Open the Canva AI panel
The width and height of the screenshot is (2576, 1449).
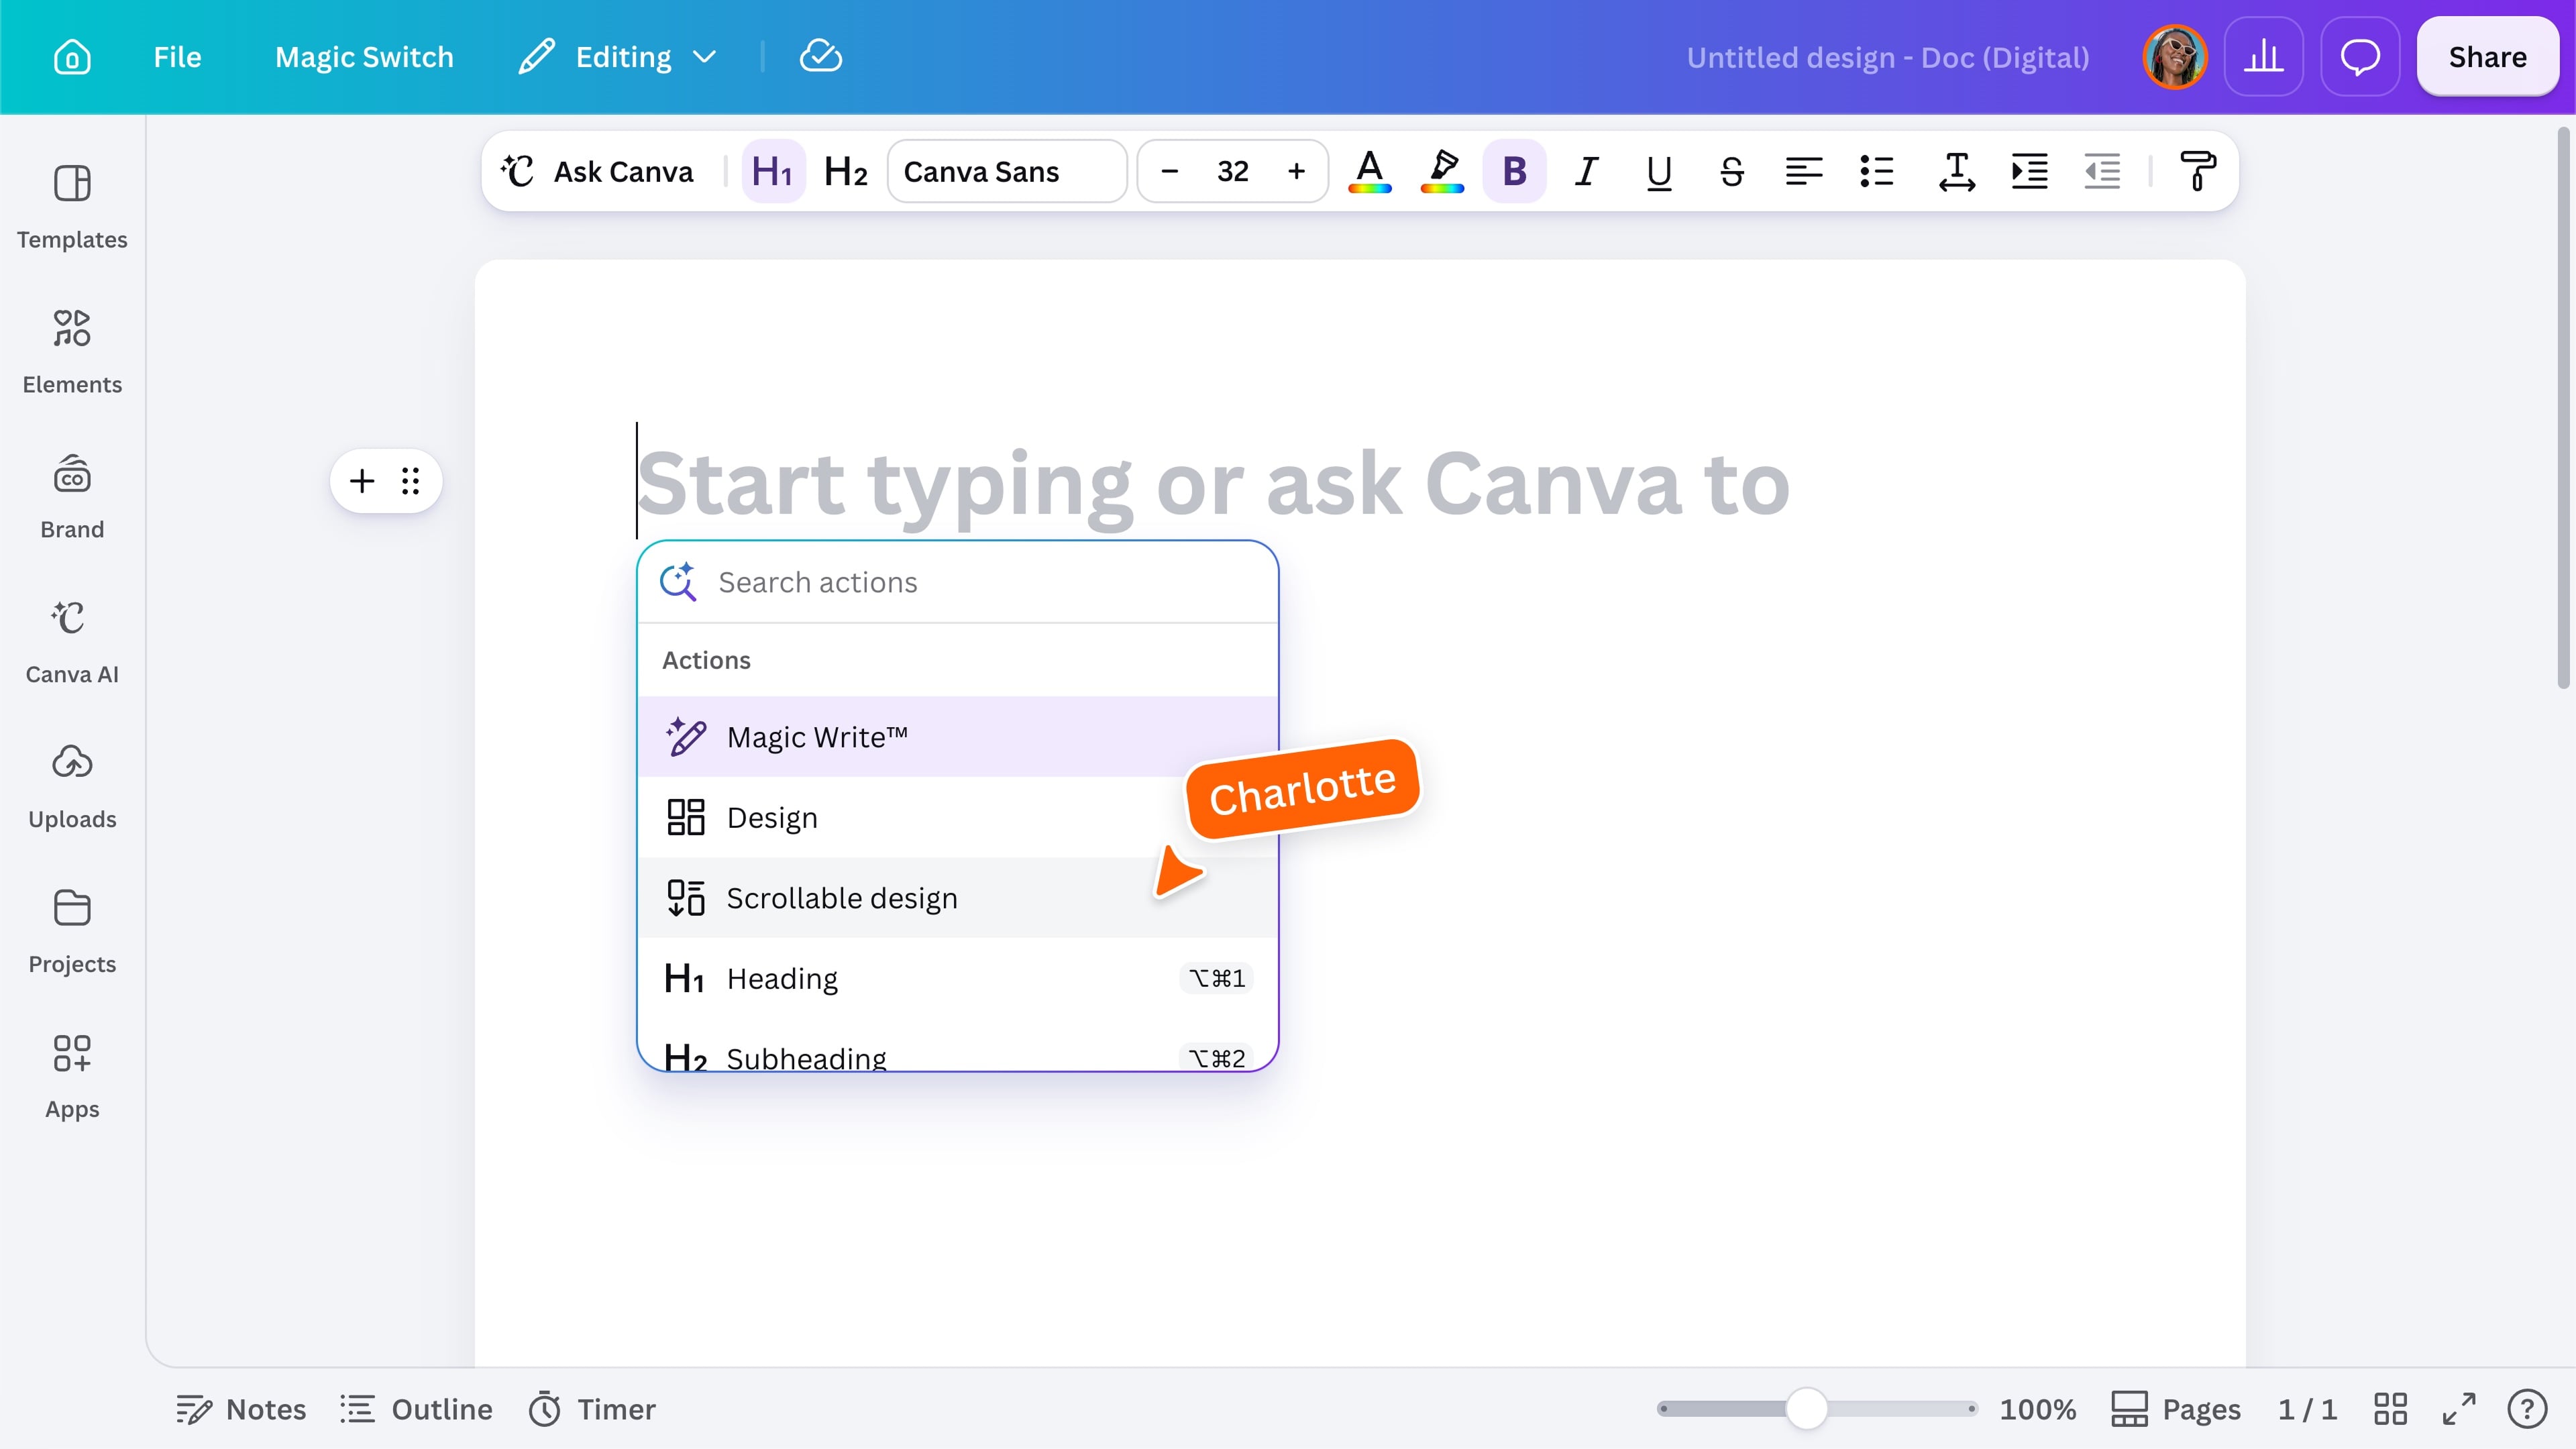click(72, 642)
